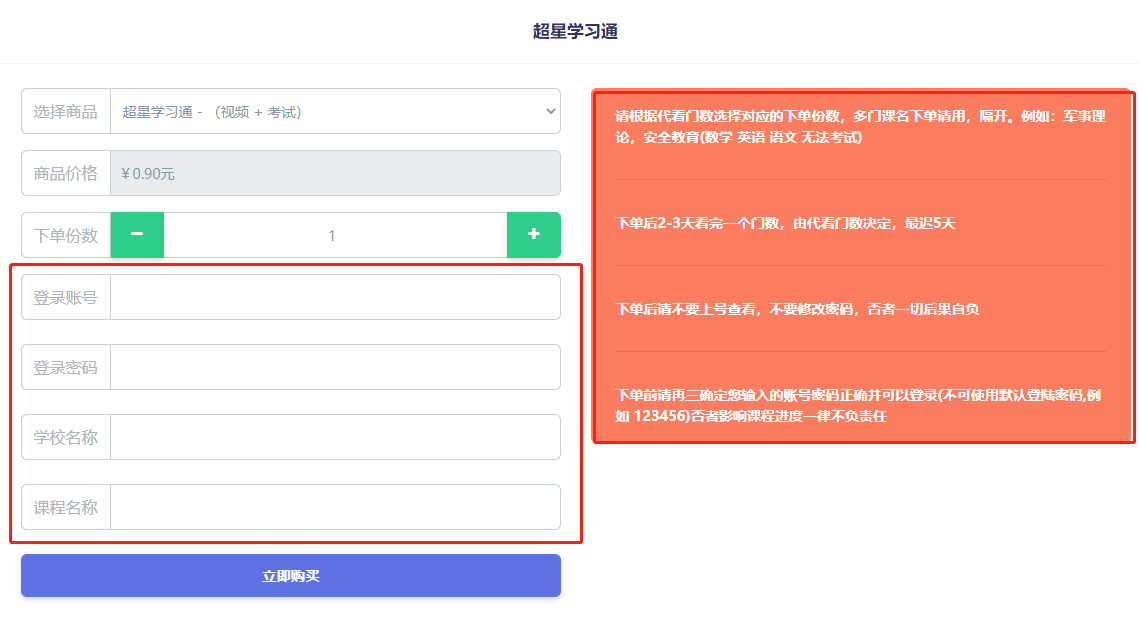Viewport: 1139px width, 625px height.
Task: Click the ¥0.90元 price field
Action: [x=335, y=173]
